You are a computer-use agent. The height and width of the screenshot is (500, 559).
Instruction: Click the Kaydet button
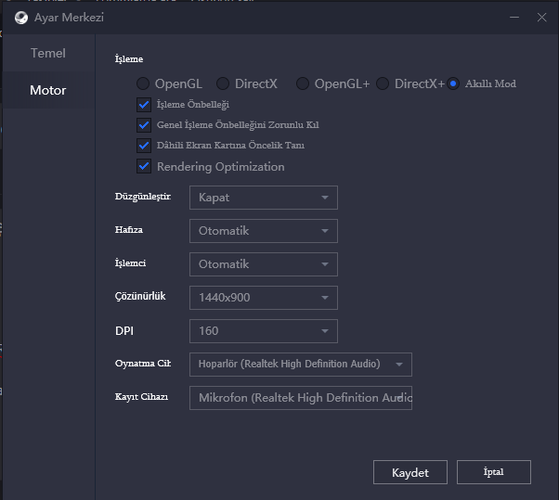(x=410, y=472)
